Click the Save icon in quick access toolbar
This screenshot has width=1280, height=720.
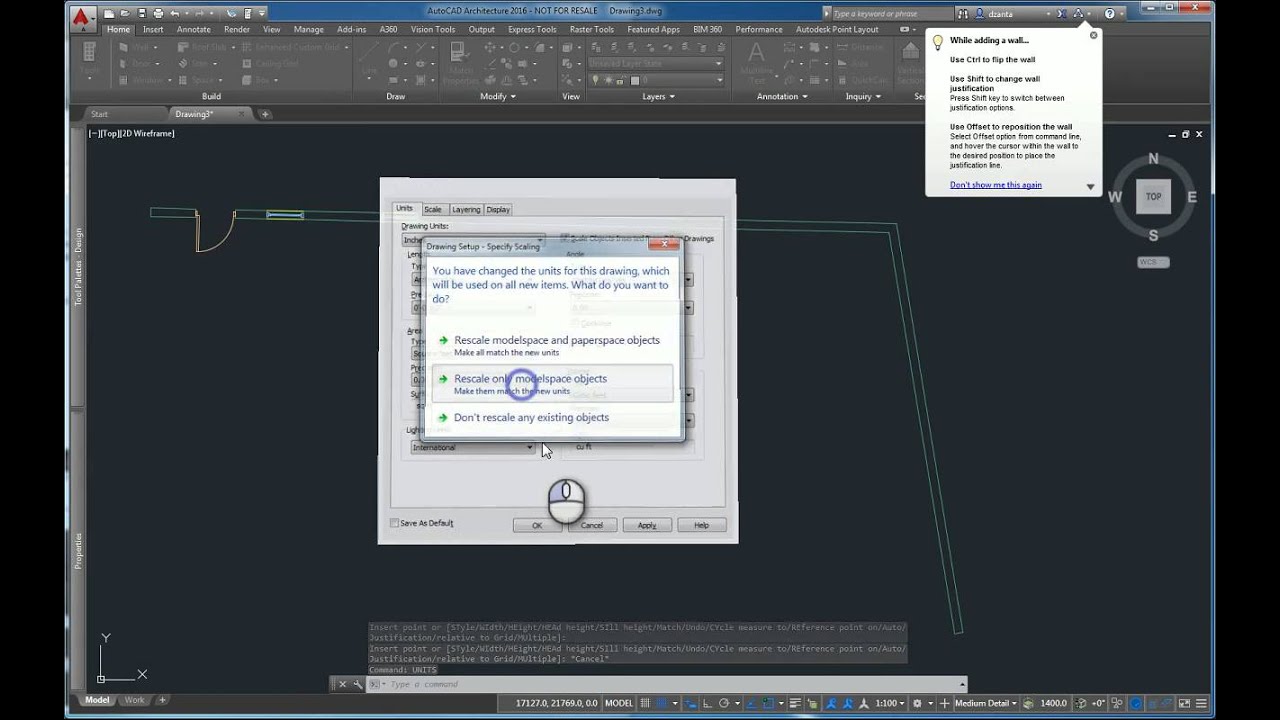[x=142, y=13]
